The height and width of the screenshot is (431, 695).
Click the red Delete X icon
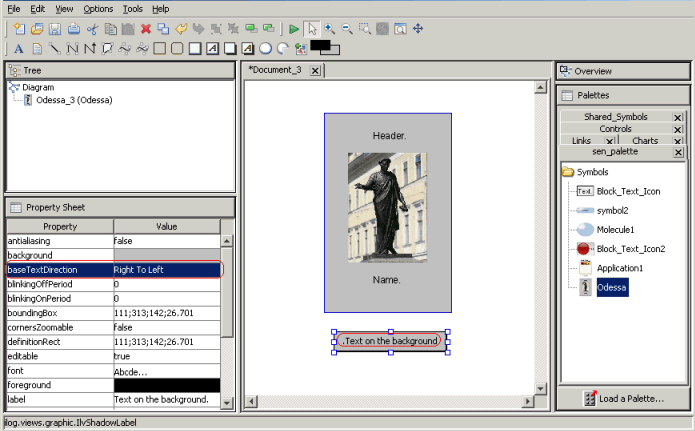coord(146,29)
